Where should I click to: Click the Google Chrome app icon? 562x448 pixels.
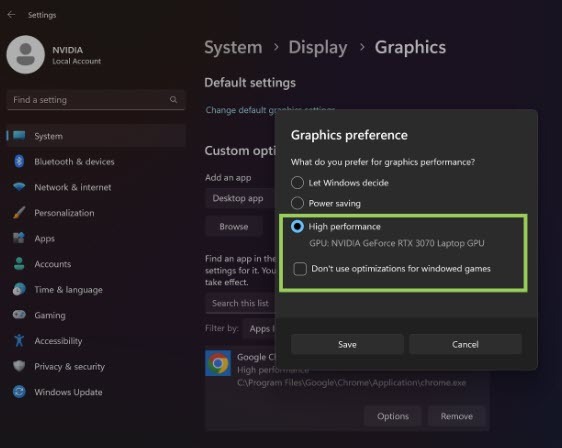pyautogui.click(x=218, y=363)
